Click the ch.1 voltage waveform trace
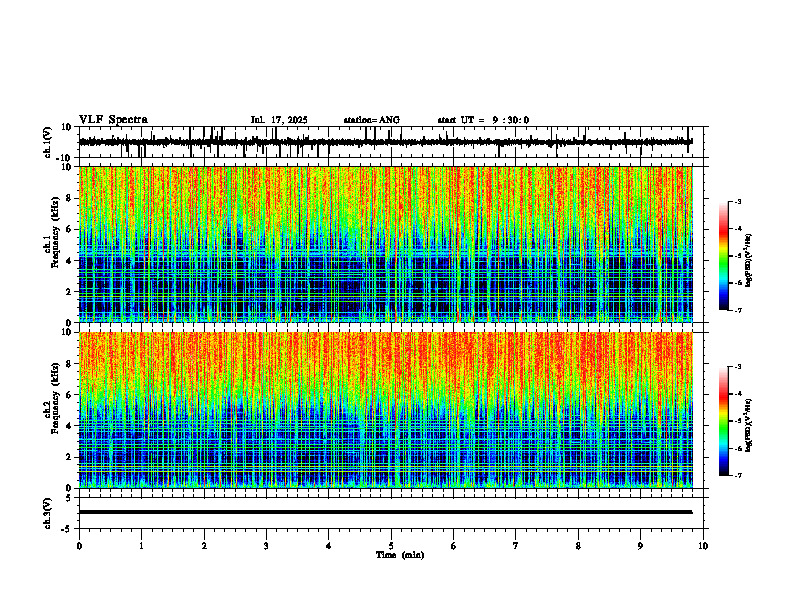The image size is (792, 612). click(385, 142)
